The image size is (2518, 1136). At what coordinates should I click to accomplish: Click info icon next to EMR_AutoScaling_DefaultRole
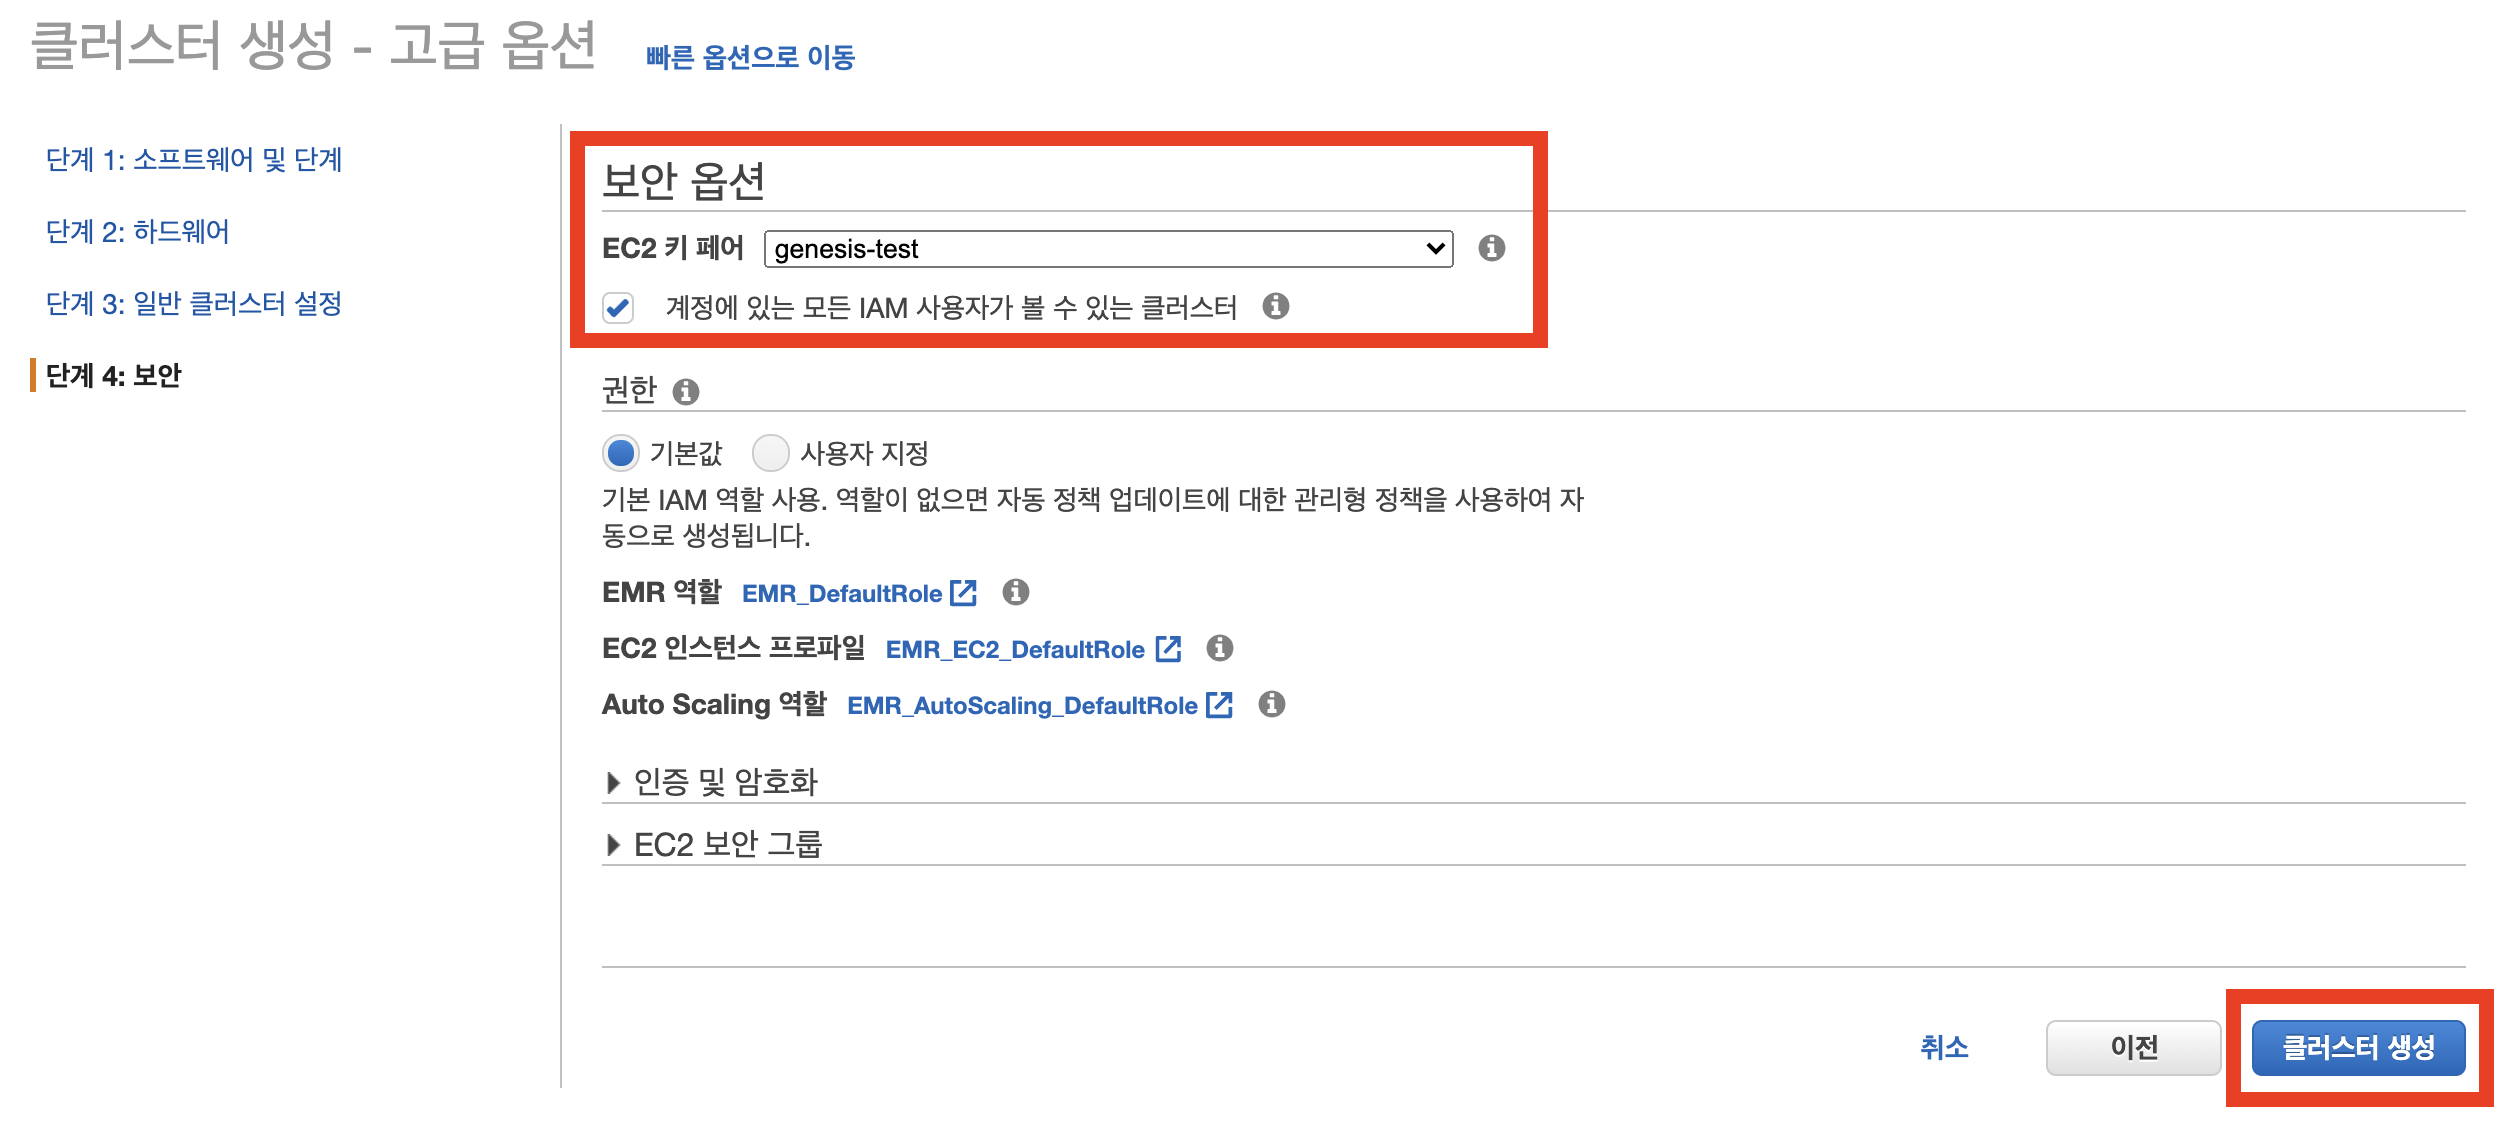tap(1271, 705)
